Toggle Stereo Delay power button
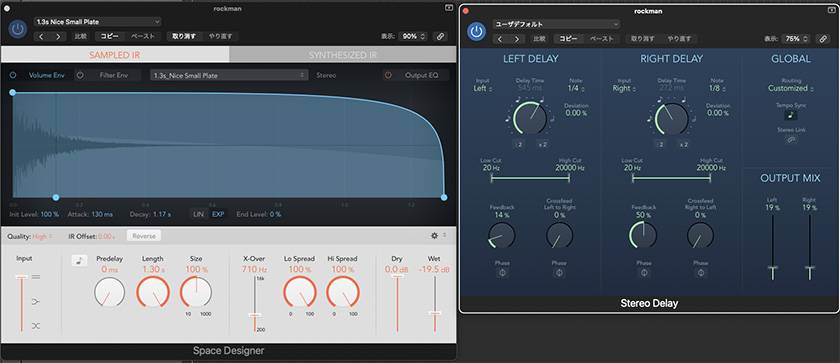Screen dimensions: 840x363 point(476,31)
